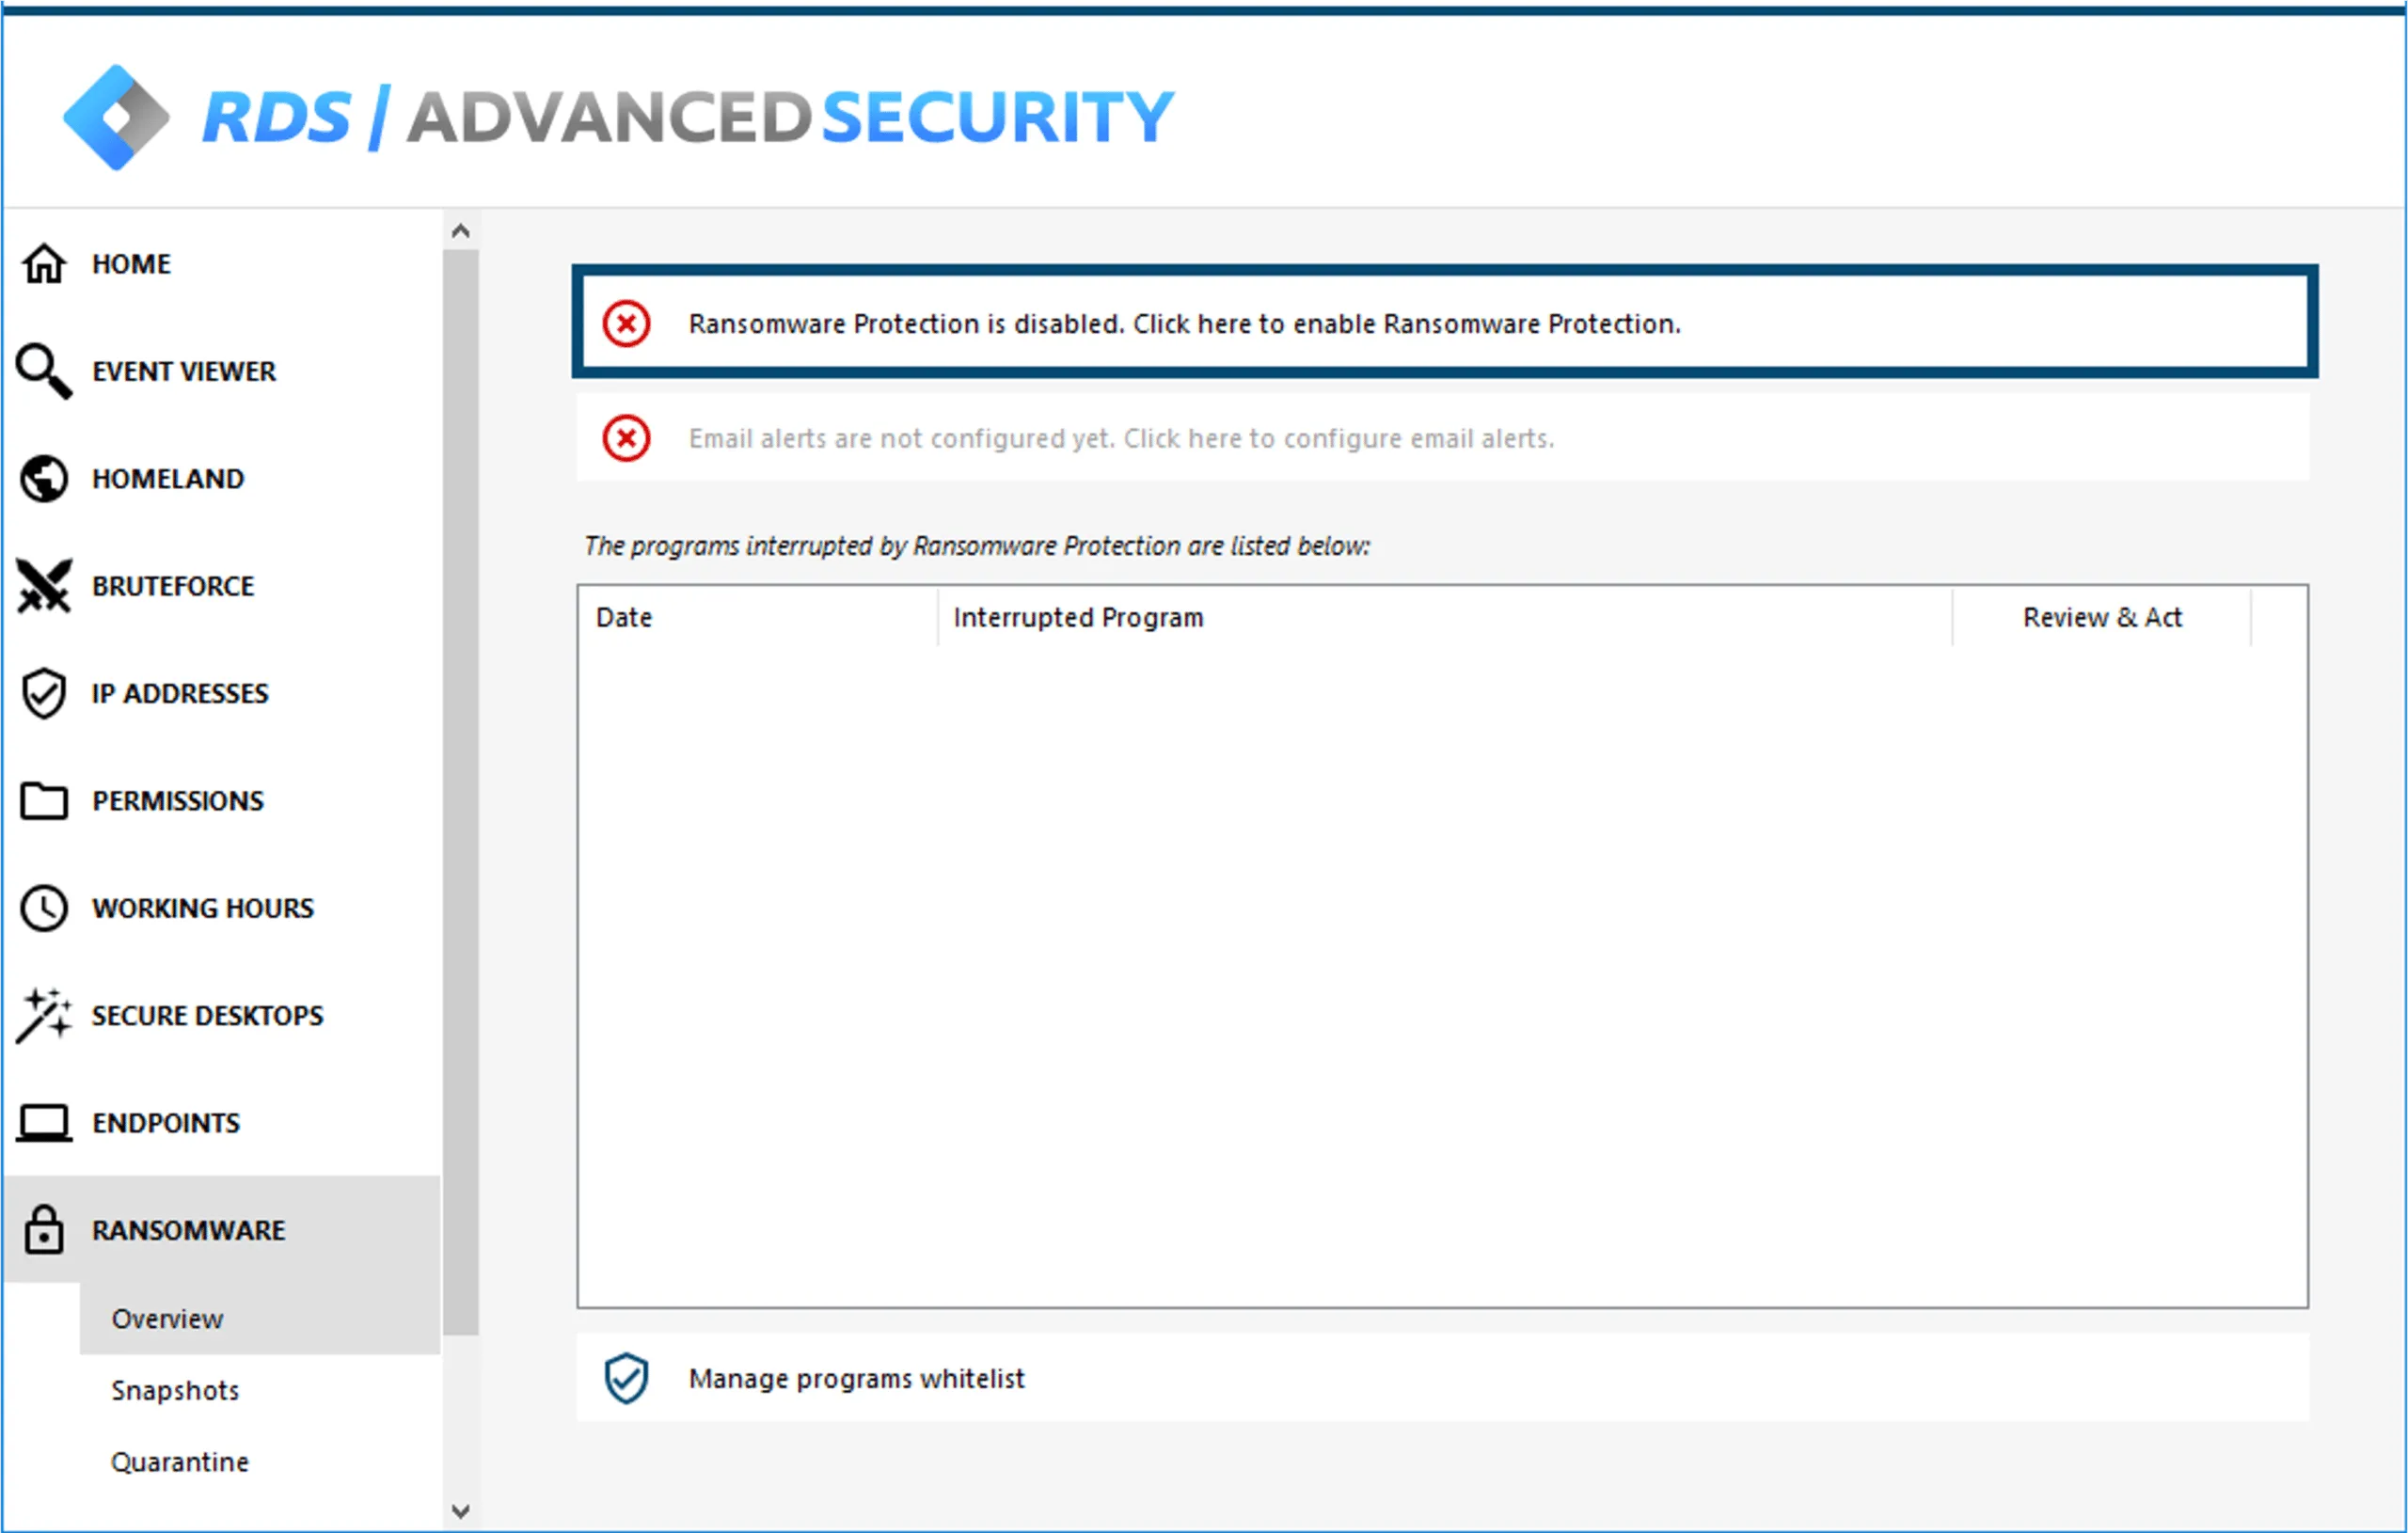
Task: Configure email alerts link
Action: coord(1121,438)
